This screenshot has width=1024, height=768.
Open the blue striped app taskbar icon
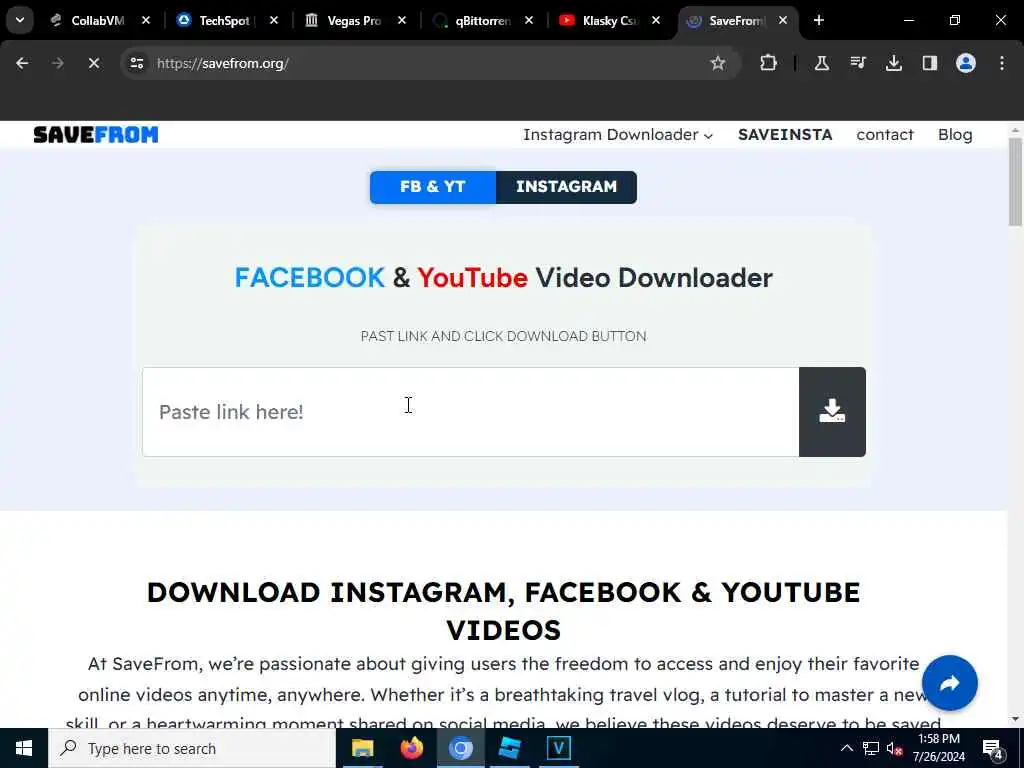[509, 748]
